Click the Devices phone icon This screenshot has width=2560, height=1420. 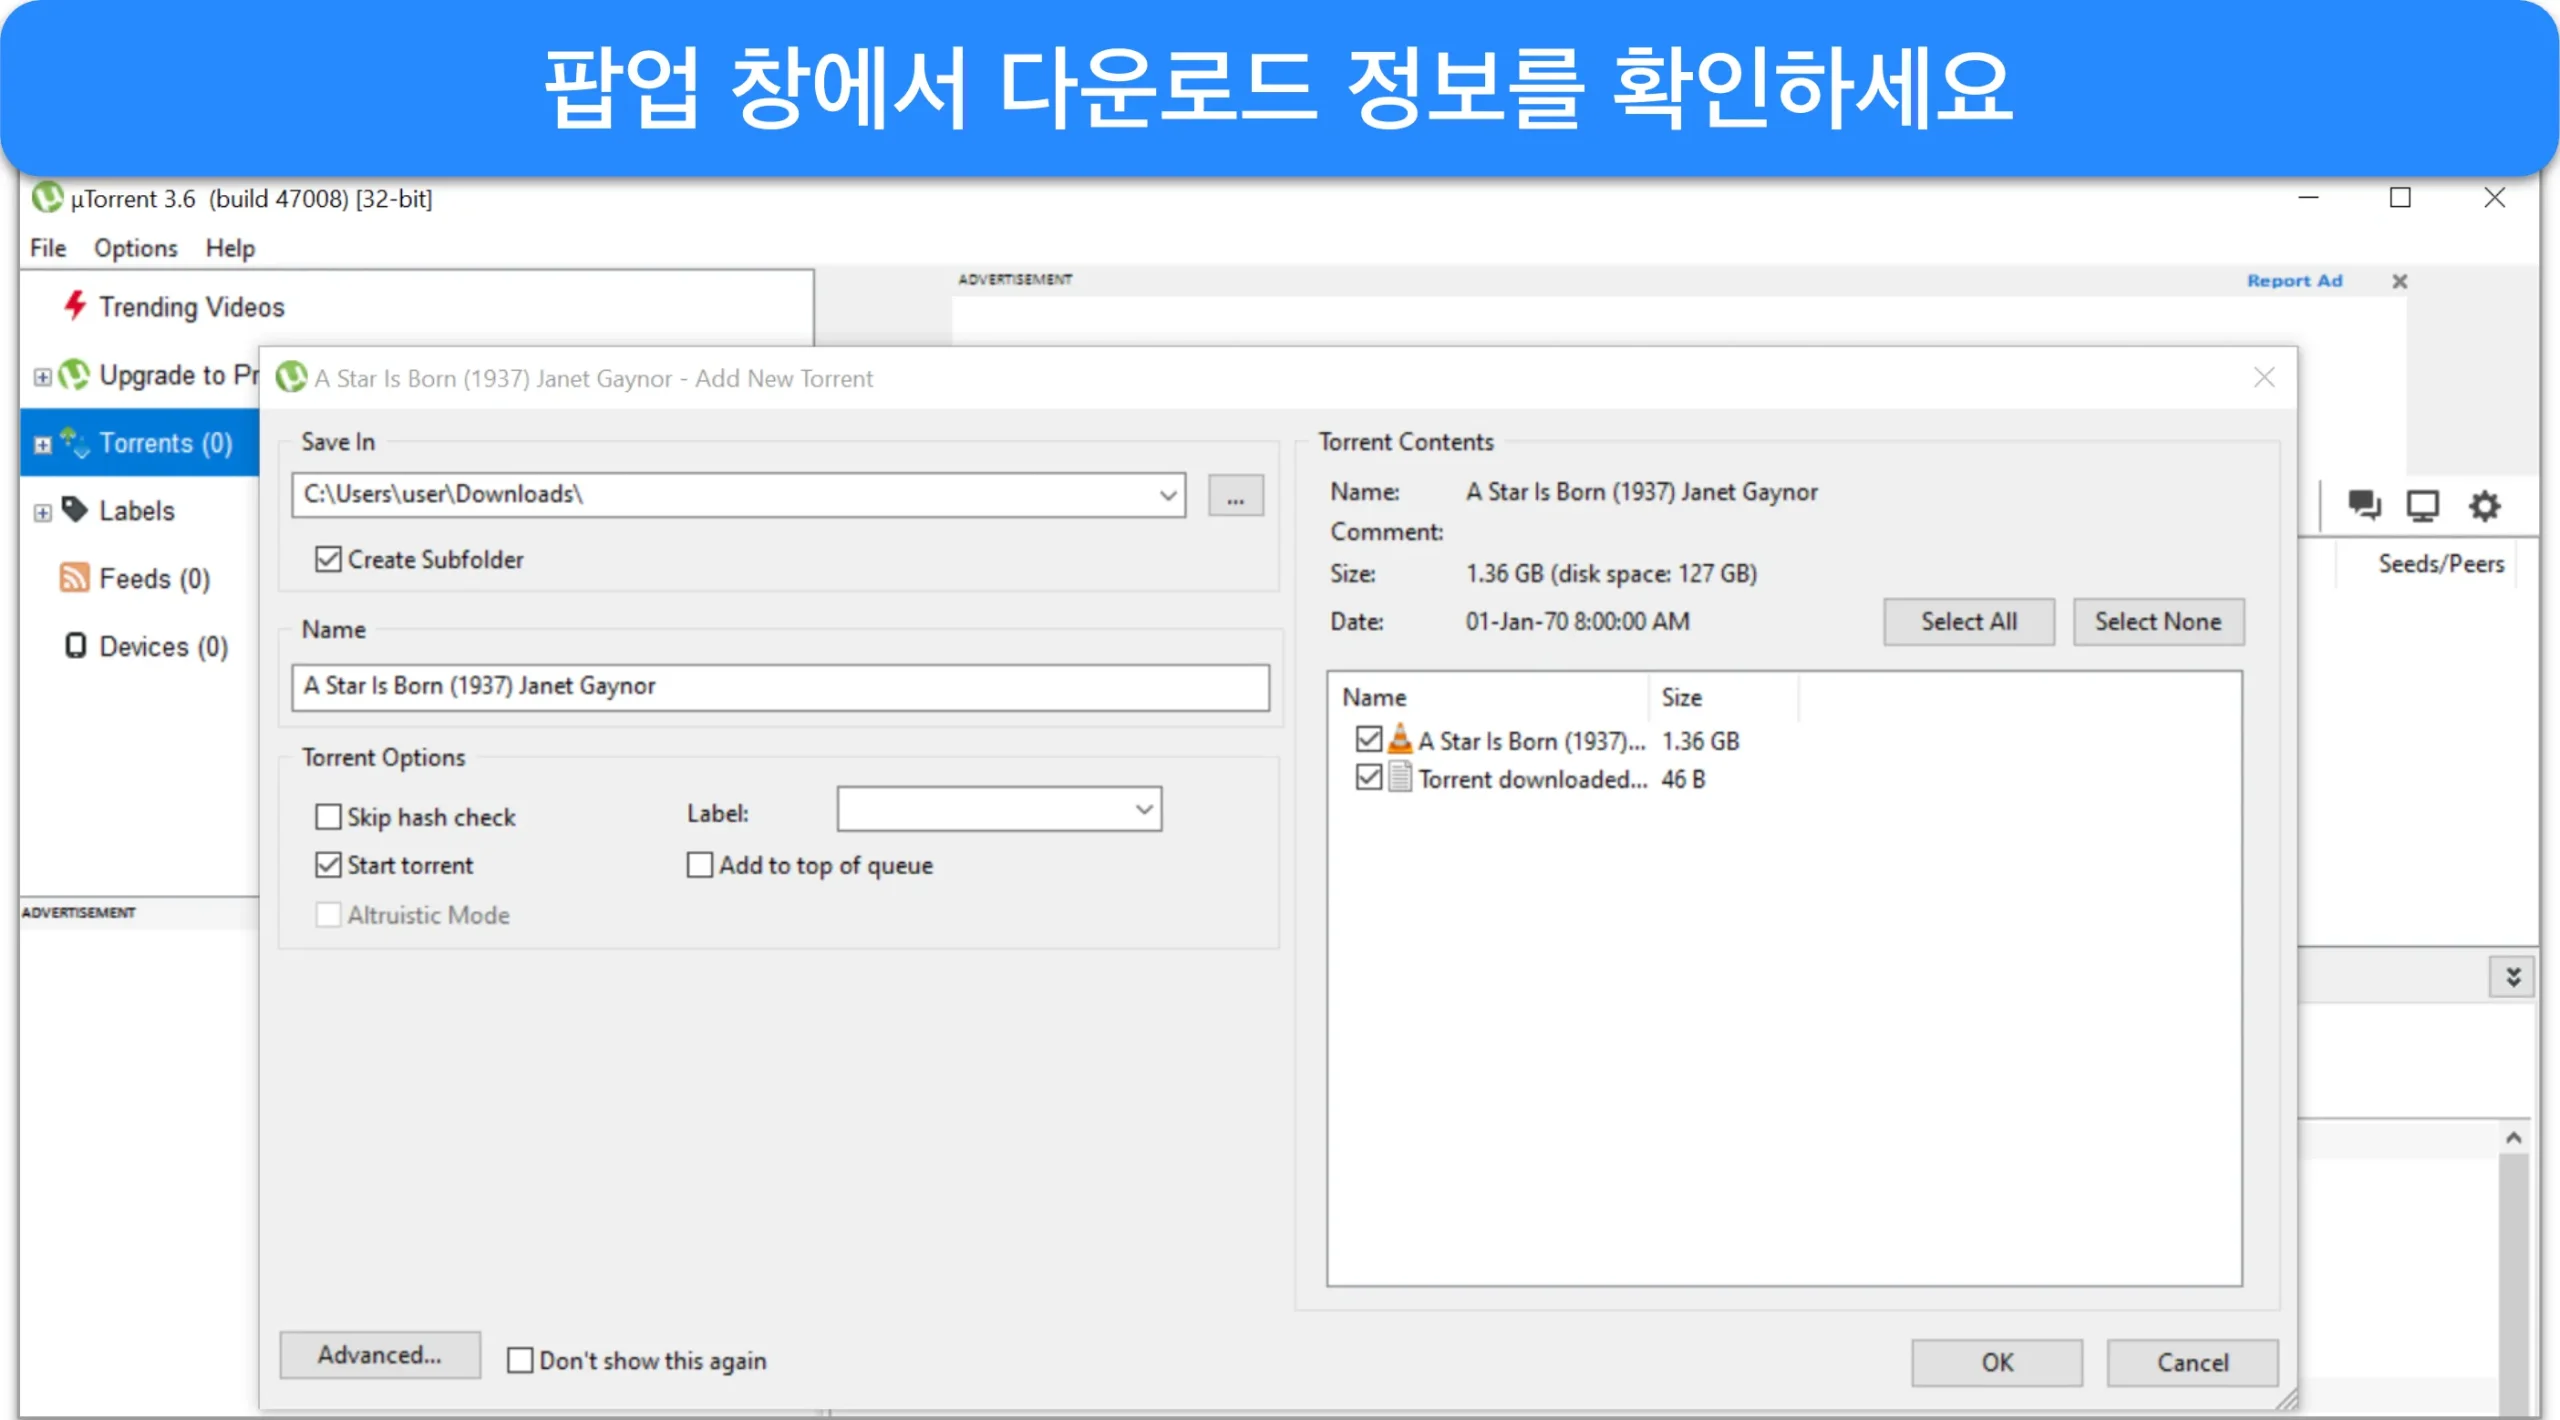(75, 646)
